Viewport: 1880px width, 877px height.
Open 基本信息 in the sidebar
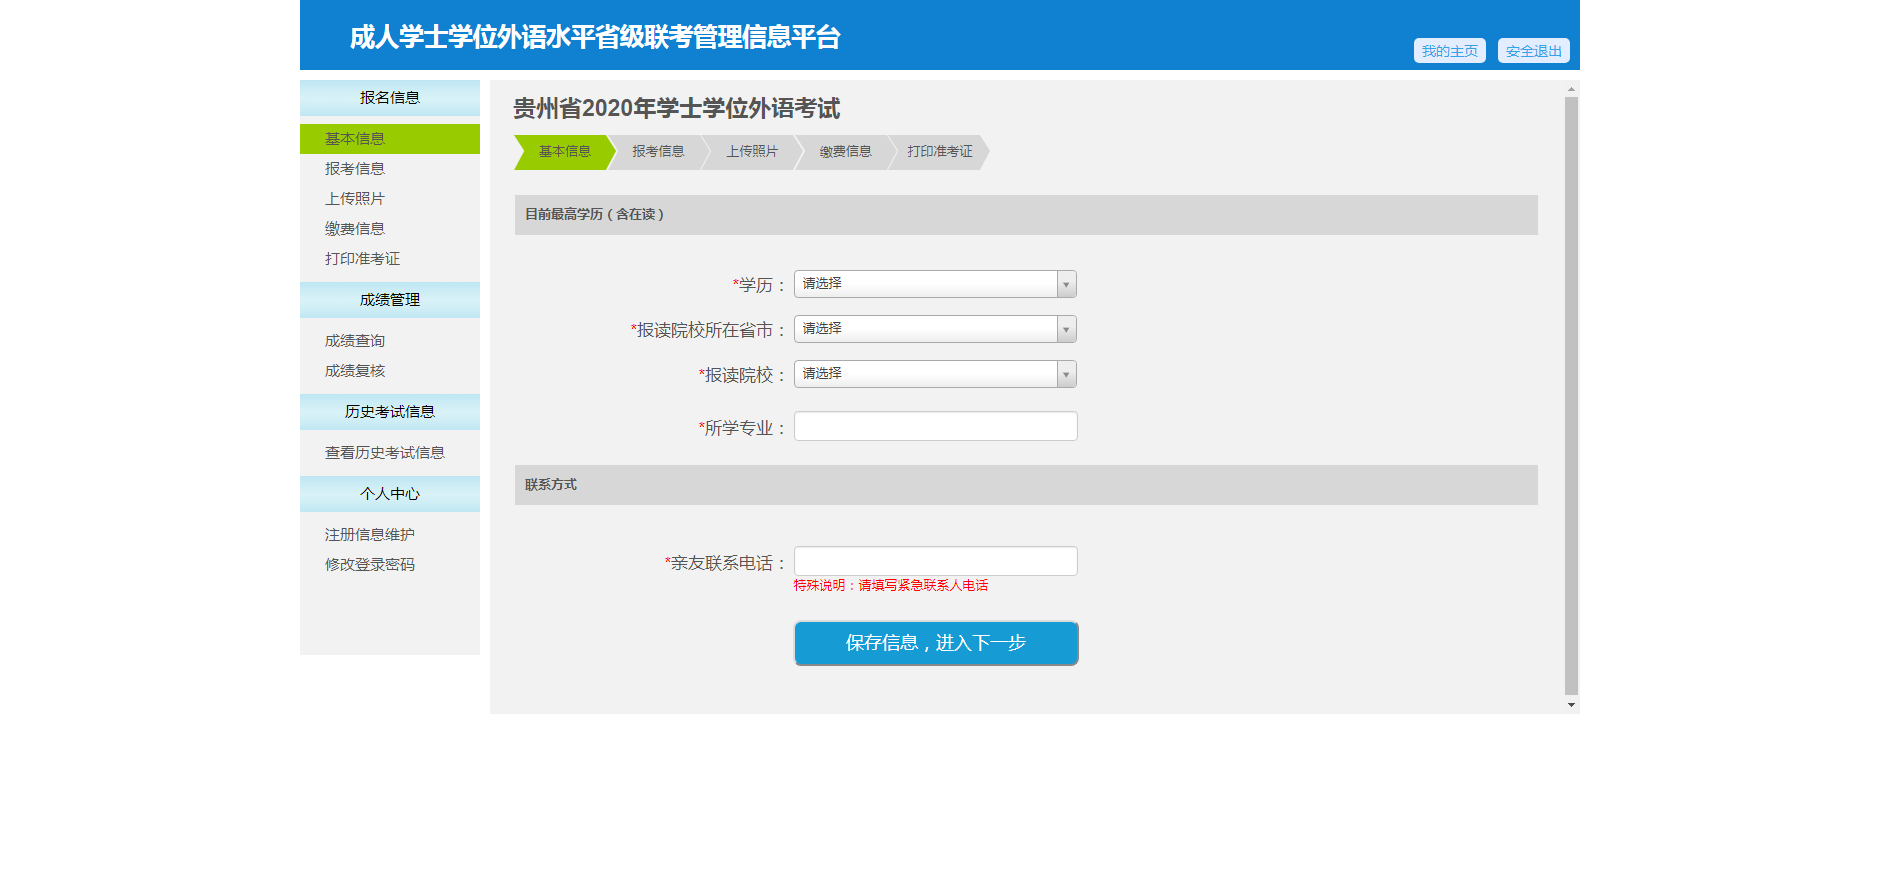click(355, 139)
